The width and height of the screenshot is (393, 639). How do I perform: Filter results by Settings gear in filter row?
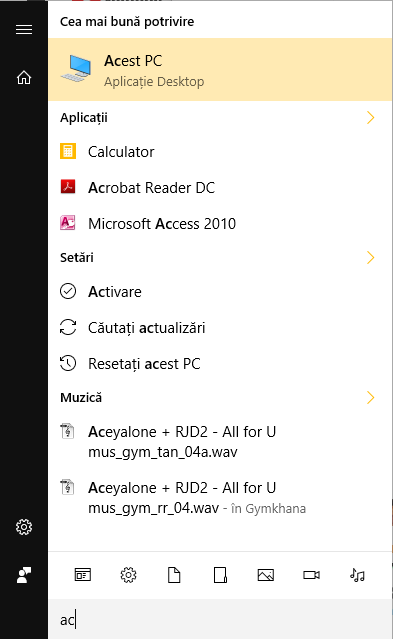tap(128, 575)
